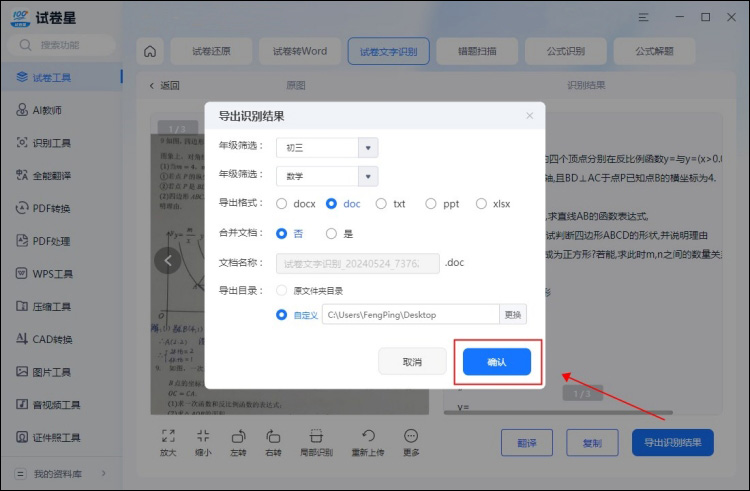Switch to the 试卷转Word tab
Screen dimensions: 750x491
[300, 51]
